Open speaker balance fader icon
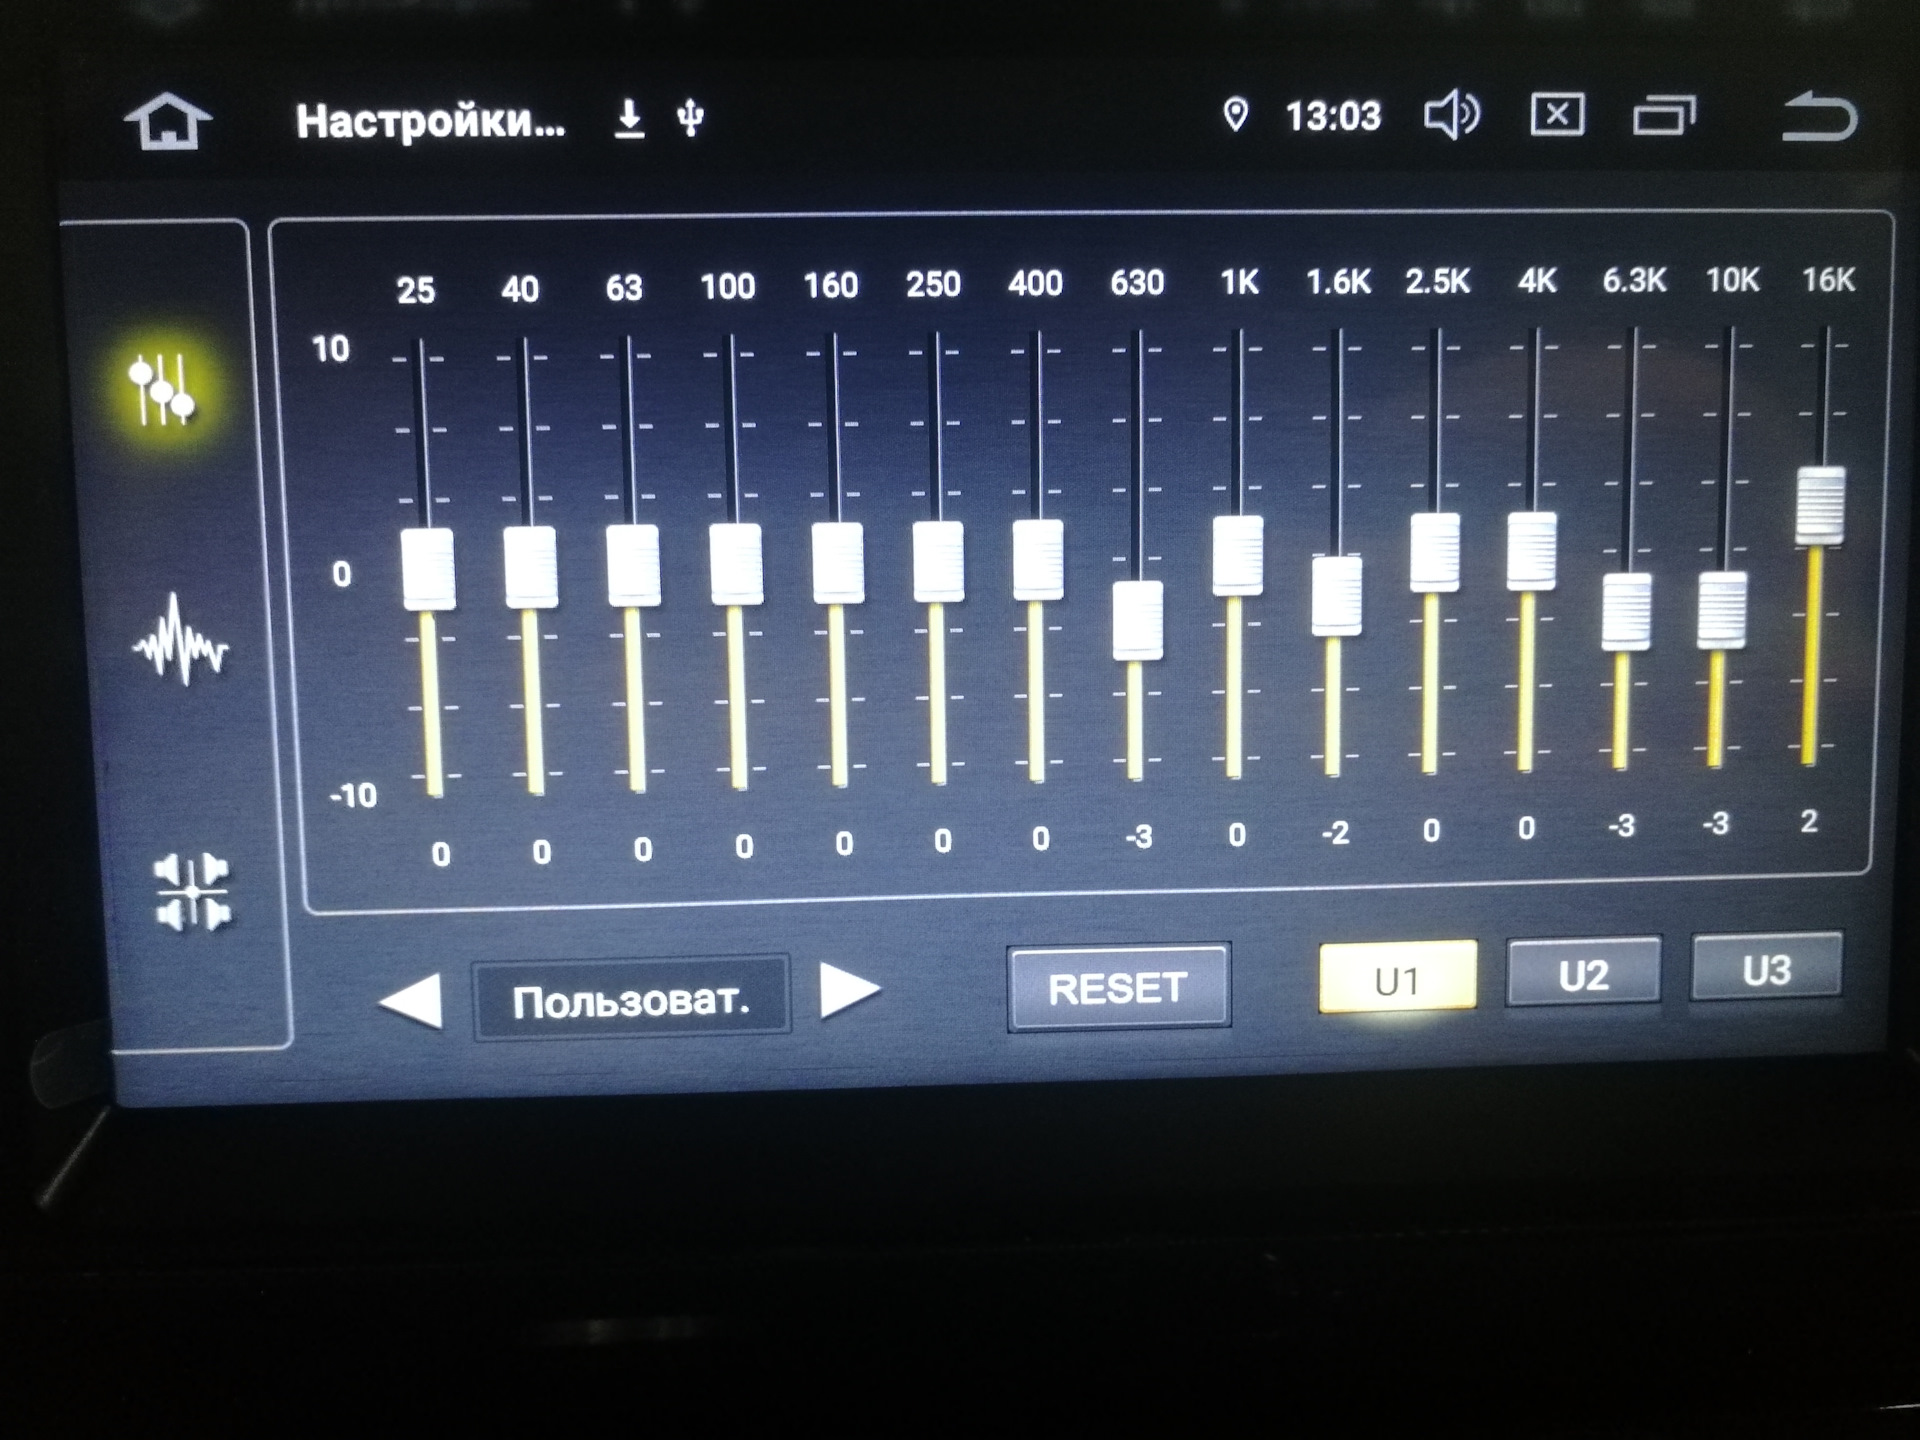Image resolution: width=1920 pixels, height=1440 pixels. [x=192, y=892]
